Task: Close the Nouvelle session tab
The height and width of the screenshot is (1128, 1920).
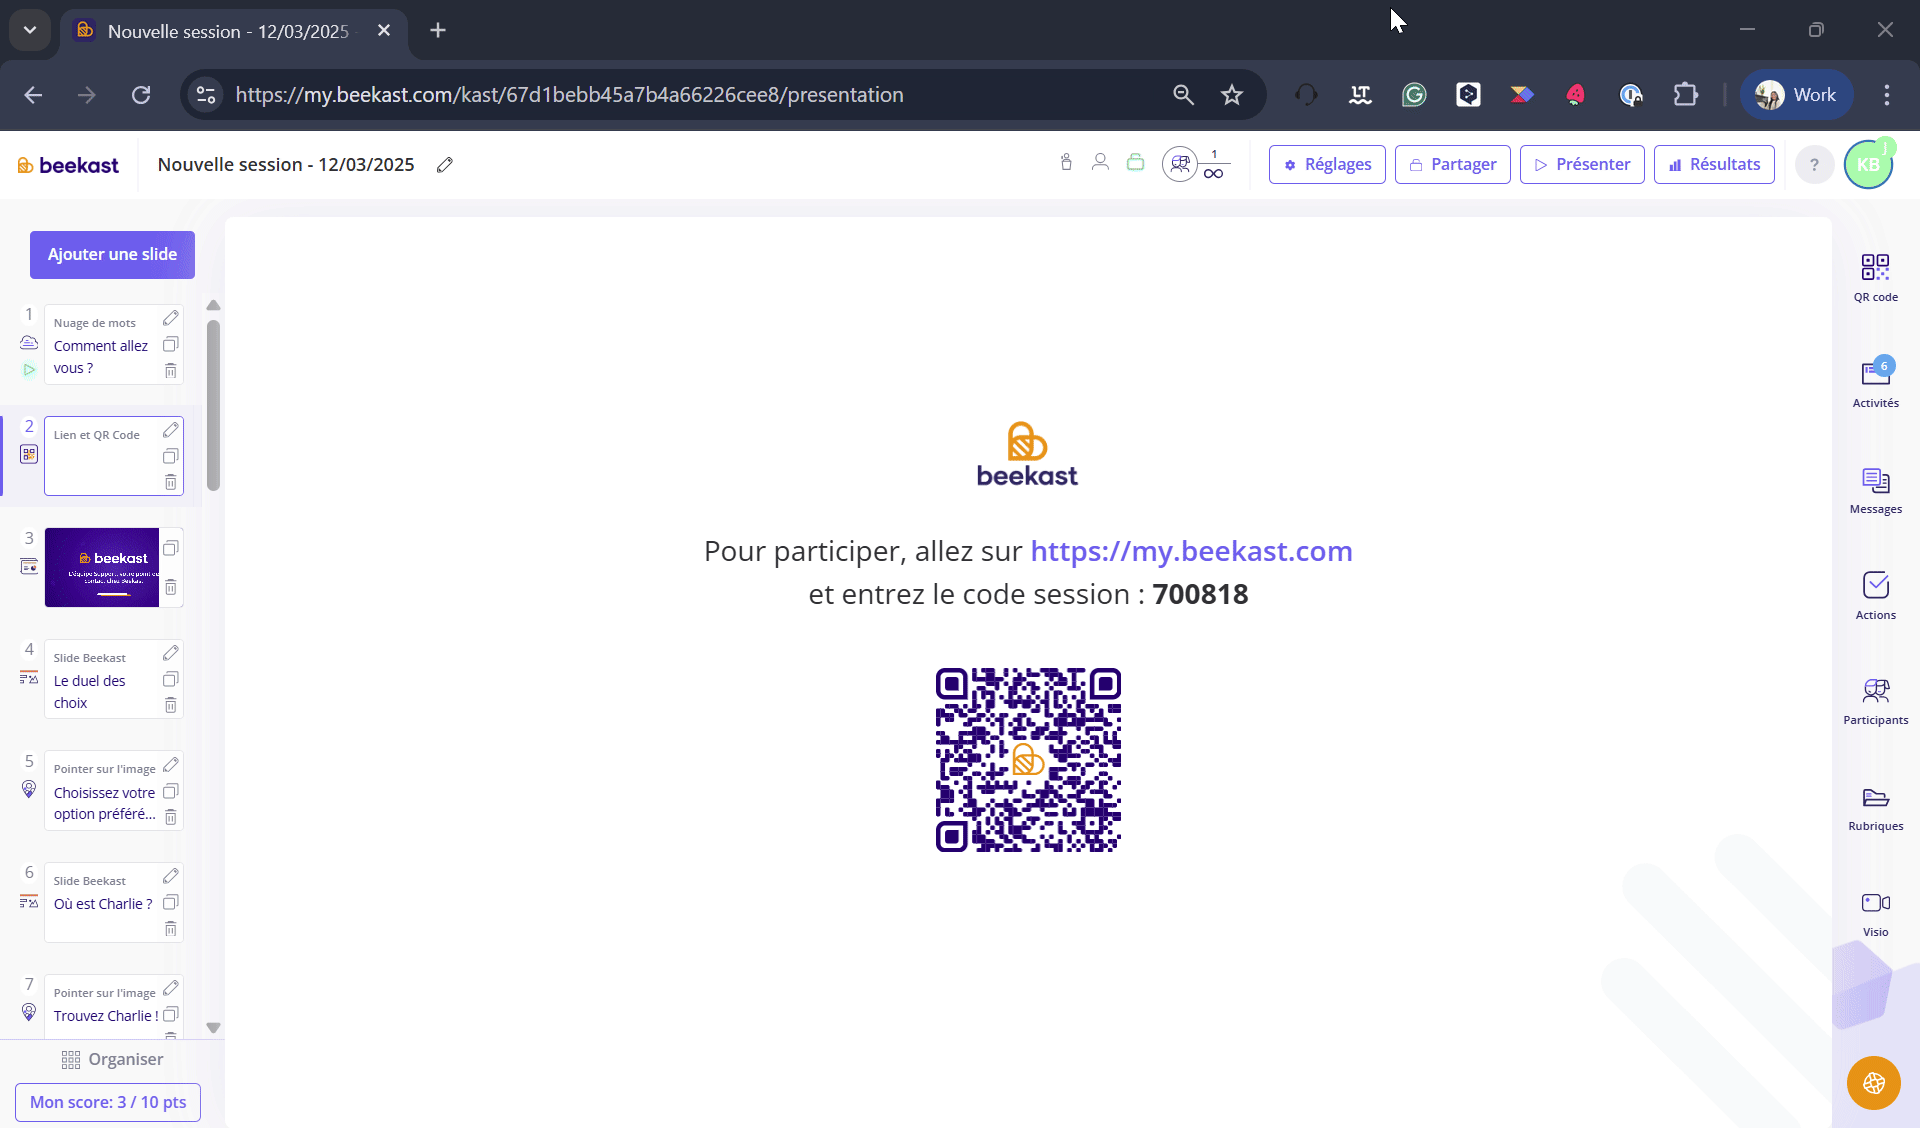Action: [384, 31]
